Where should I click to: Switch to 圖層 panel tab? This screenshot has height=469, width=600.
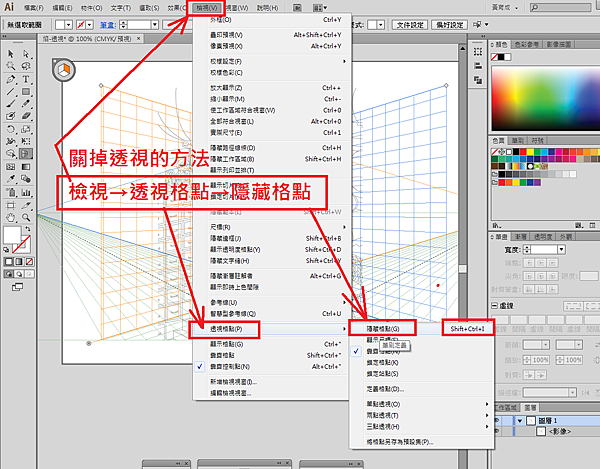[x=530, y=408]
